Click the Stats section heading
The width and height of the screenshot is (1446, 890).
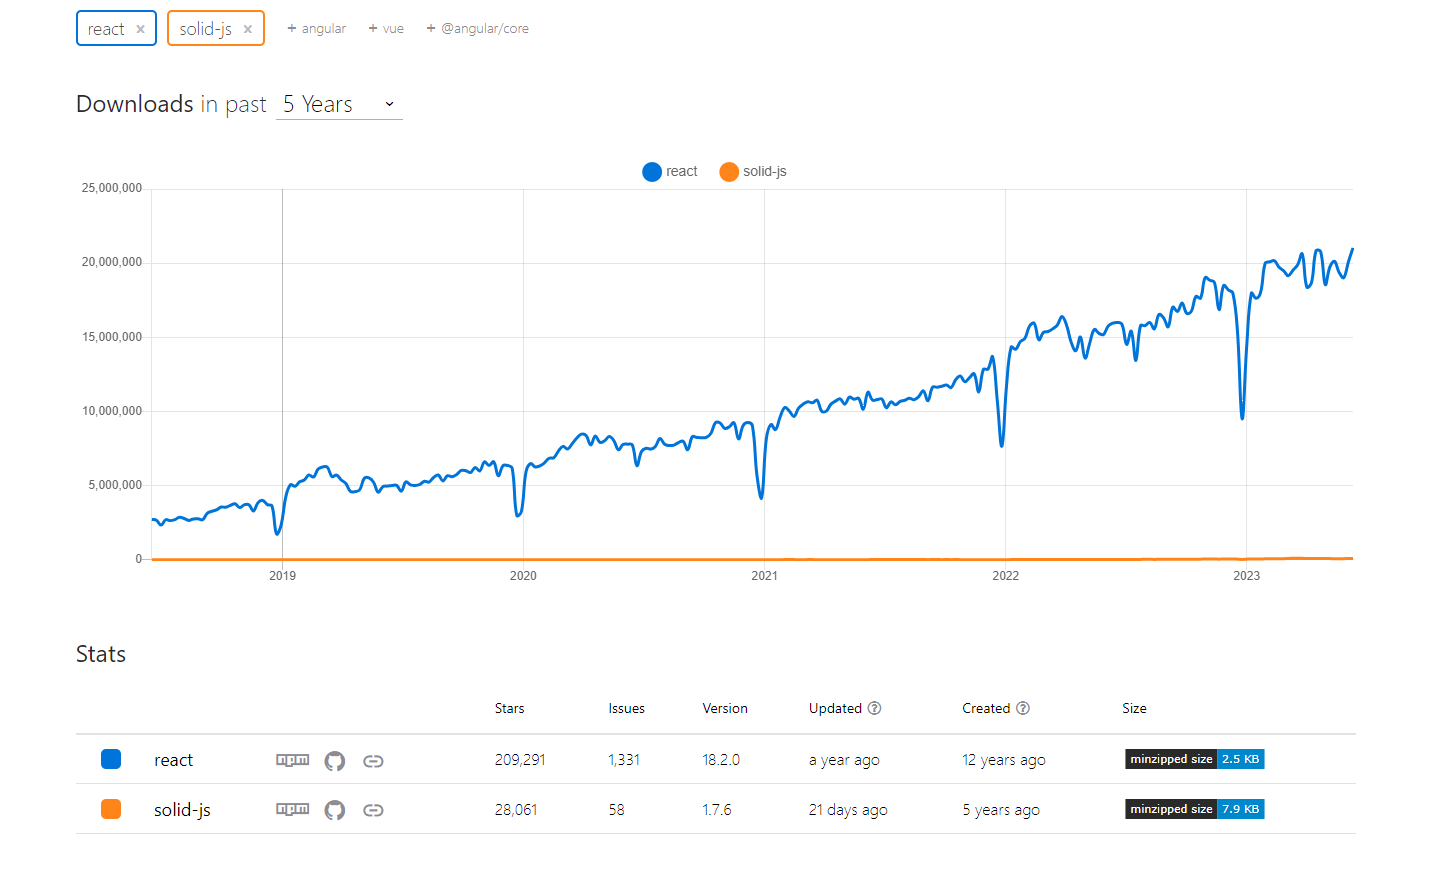(x=101, y=654)
